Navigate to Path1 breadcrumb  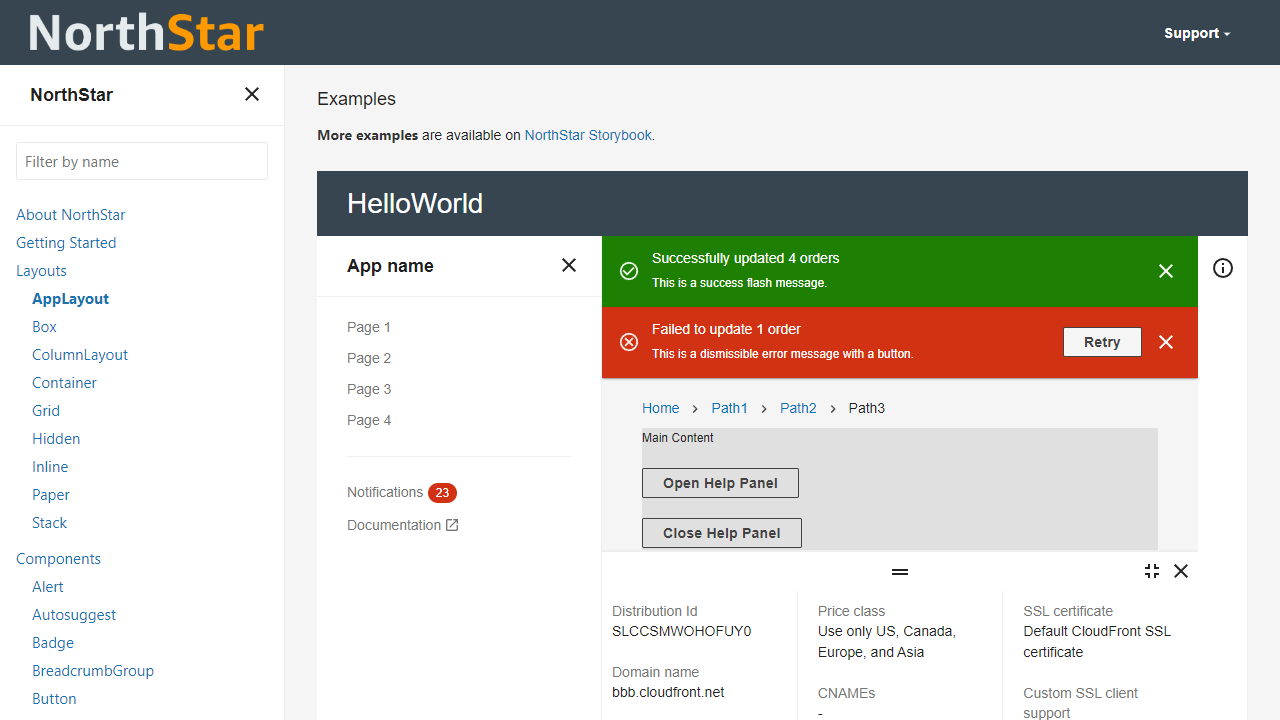tap(729, 408)
